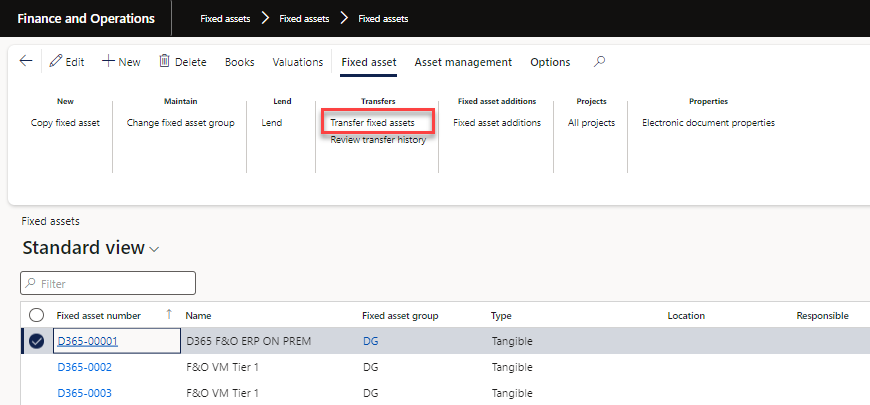
Task: Select the D365 F&O ERP ON PREM cell
Action: pyautogui.click(x=249, y=341)
